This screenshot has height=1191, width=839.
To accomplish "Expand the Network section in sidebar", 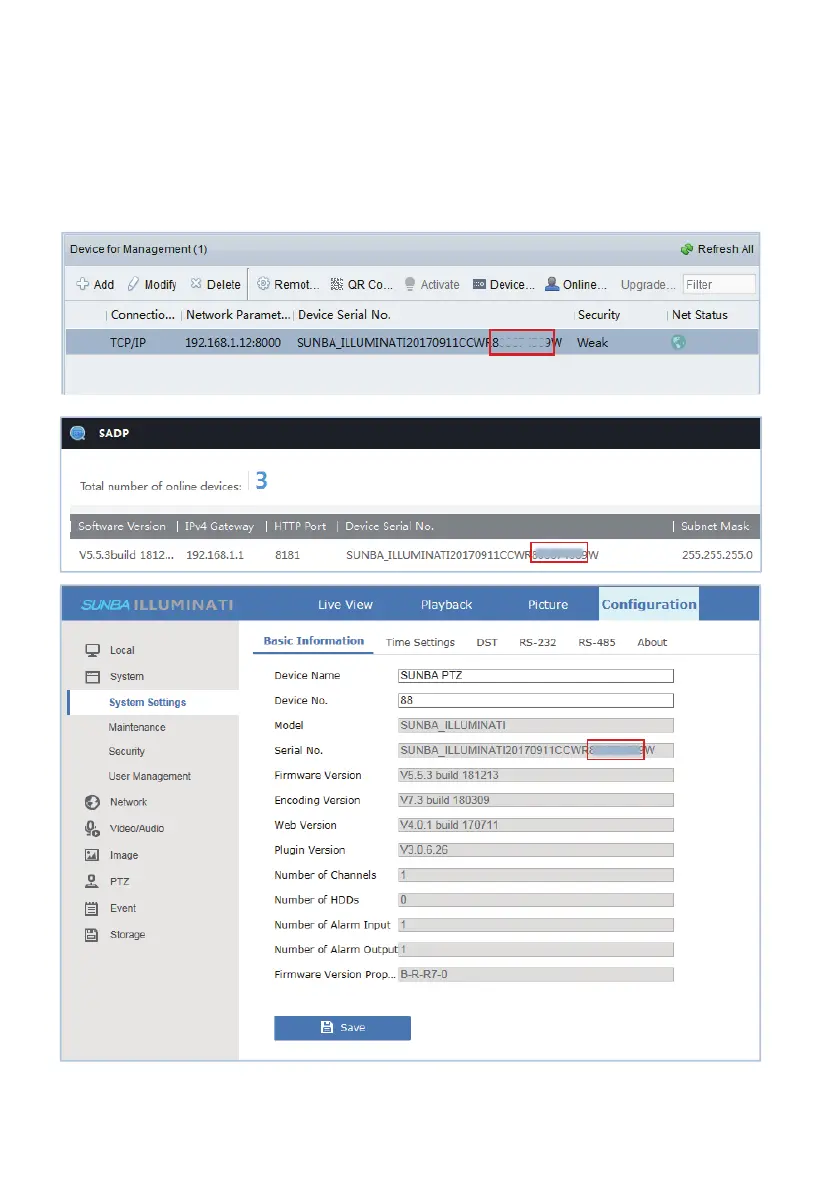I will point(128,802).
